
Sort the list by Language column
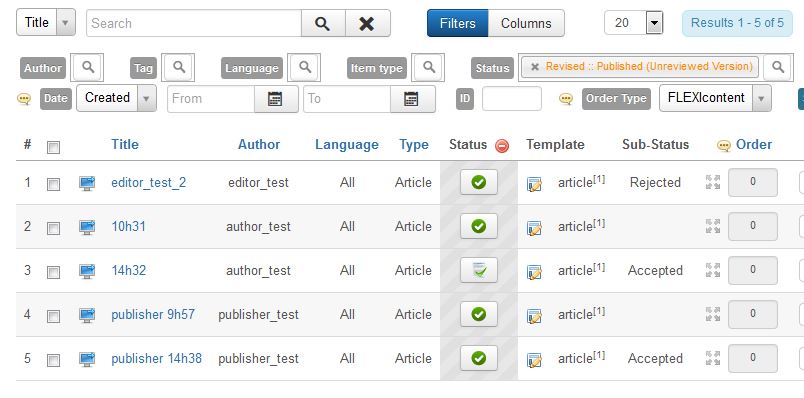347,145
